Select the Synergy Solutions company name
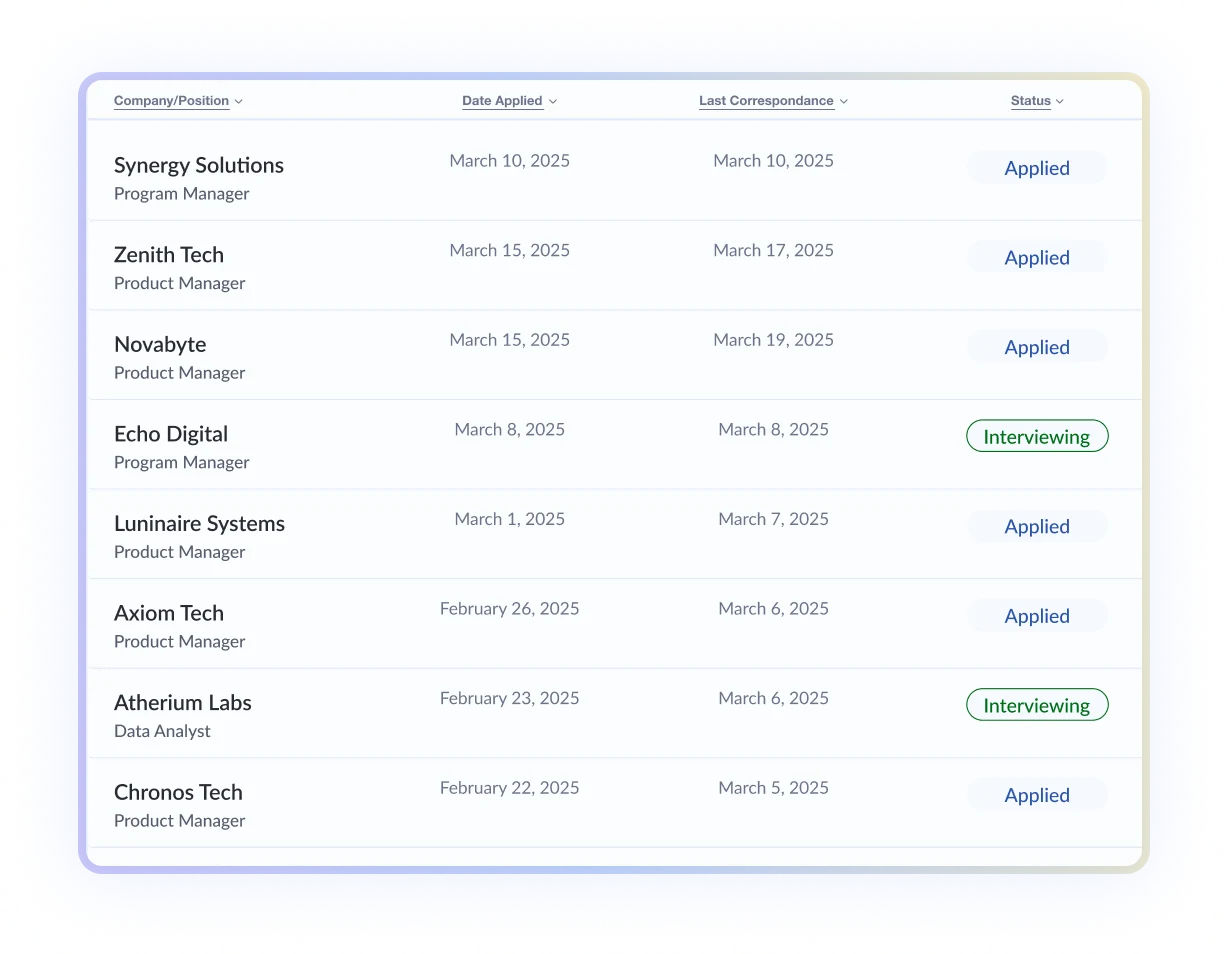1224x954 pixels. (199, 166)
